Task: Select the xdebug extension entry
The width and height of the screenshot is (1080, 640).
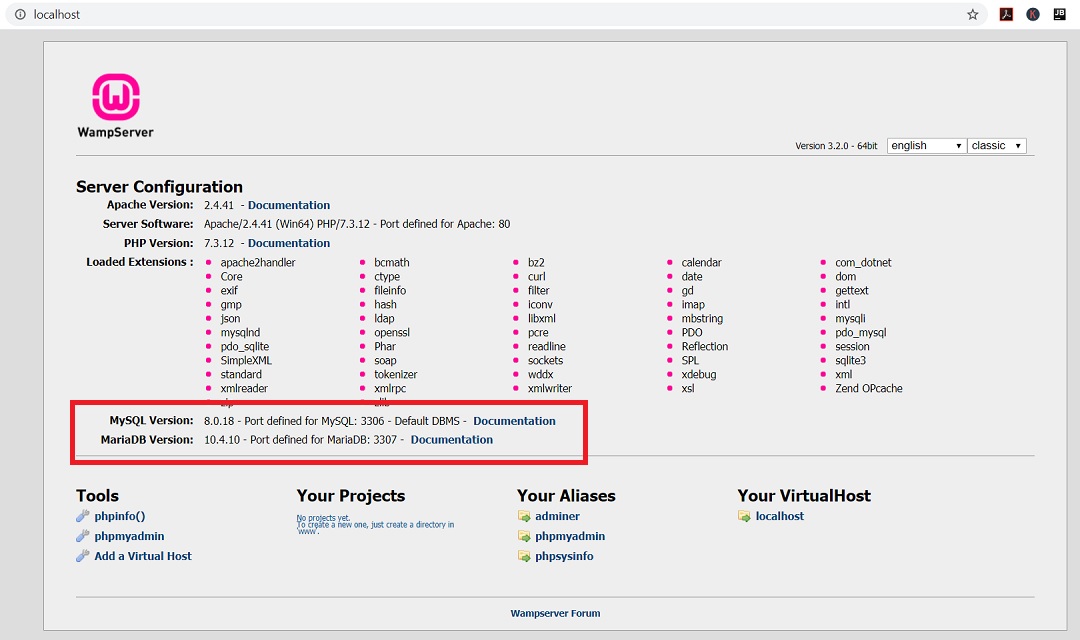Action: coord(699,375)
